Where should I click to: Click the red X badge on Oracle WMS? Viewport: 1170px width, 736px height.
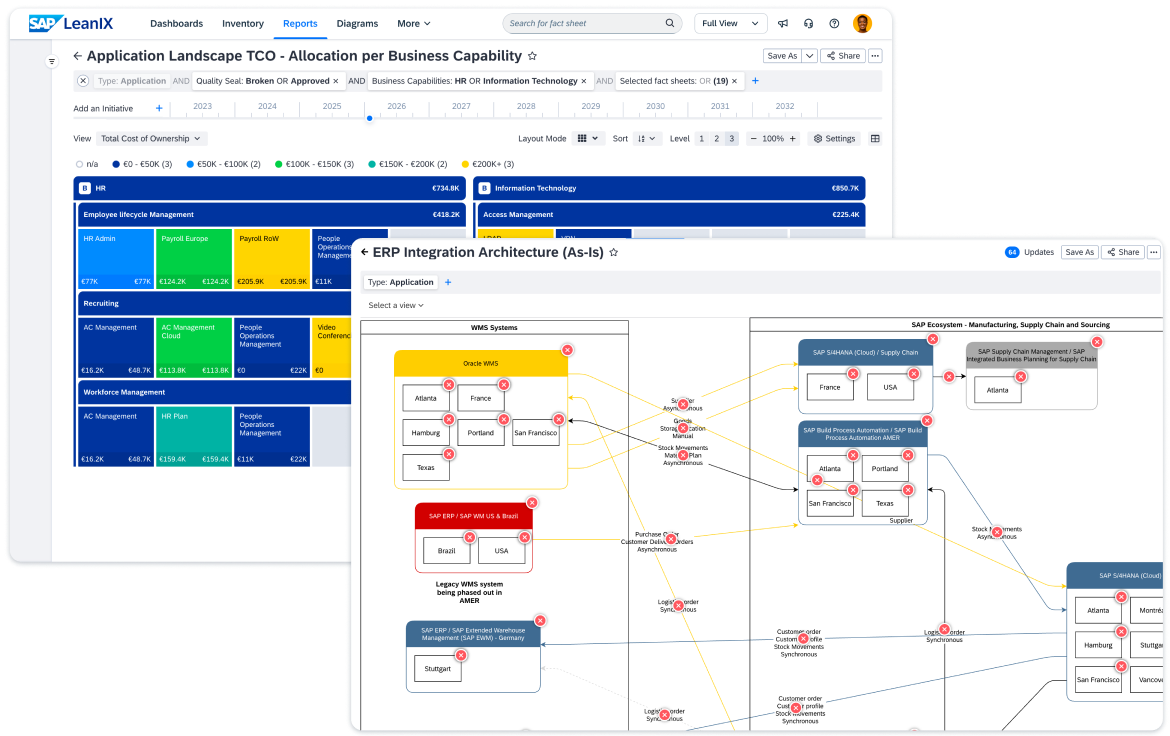pos(568,350)
